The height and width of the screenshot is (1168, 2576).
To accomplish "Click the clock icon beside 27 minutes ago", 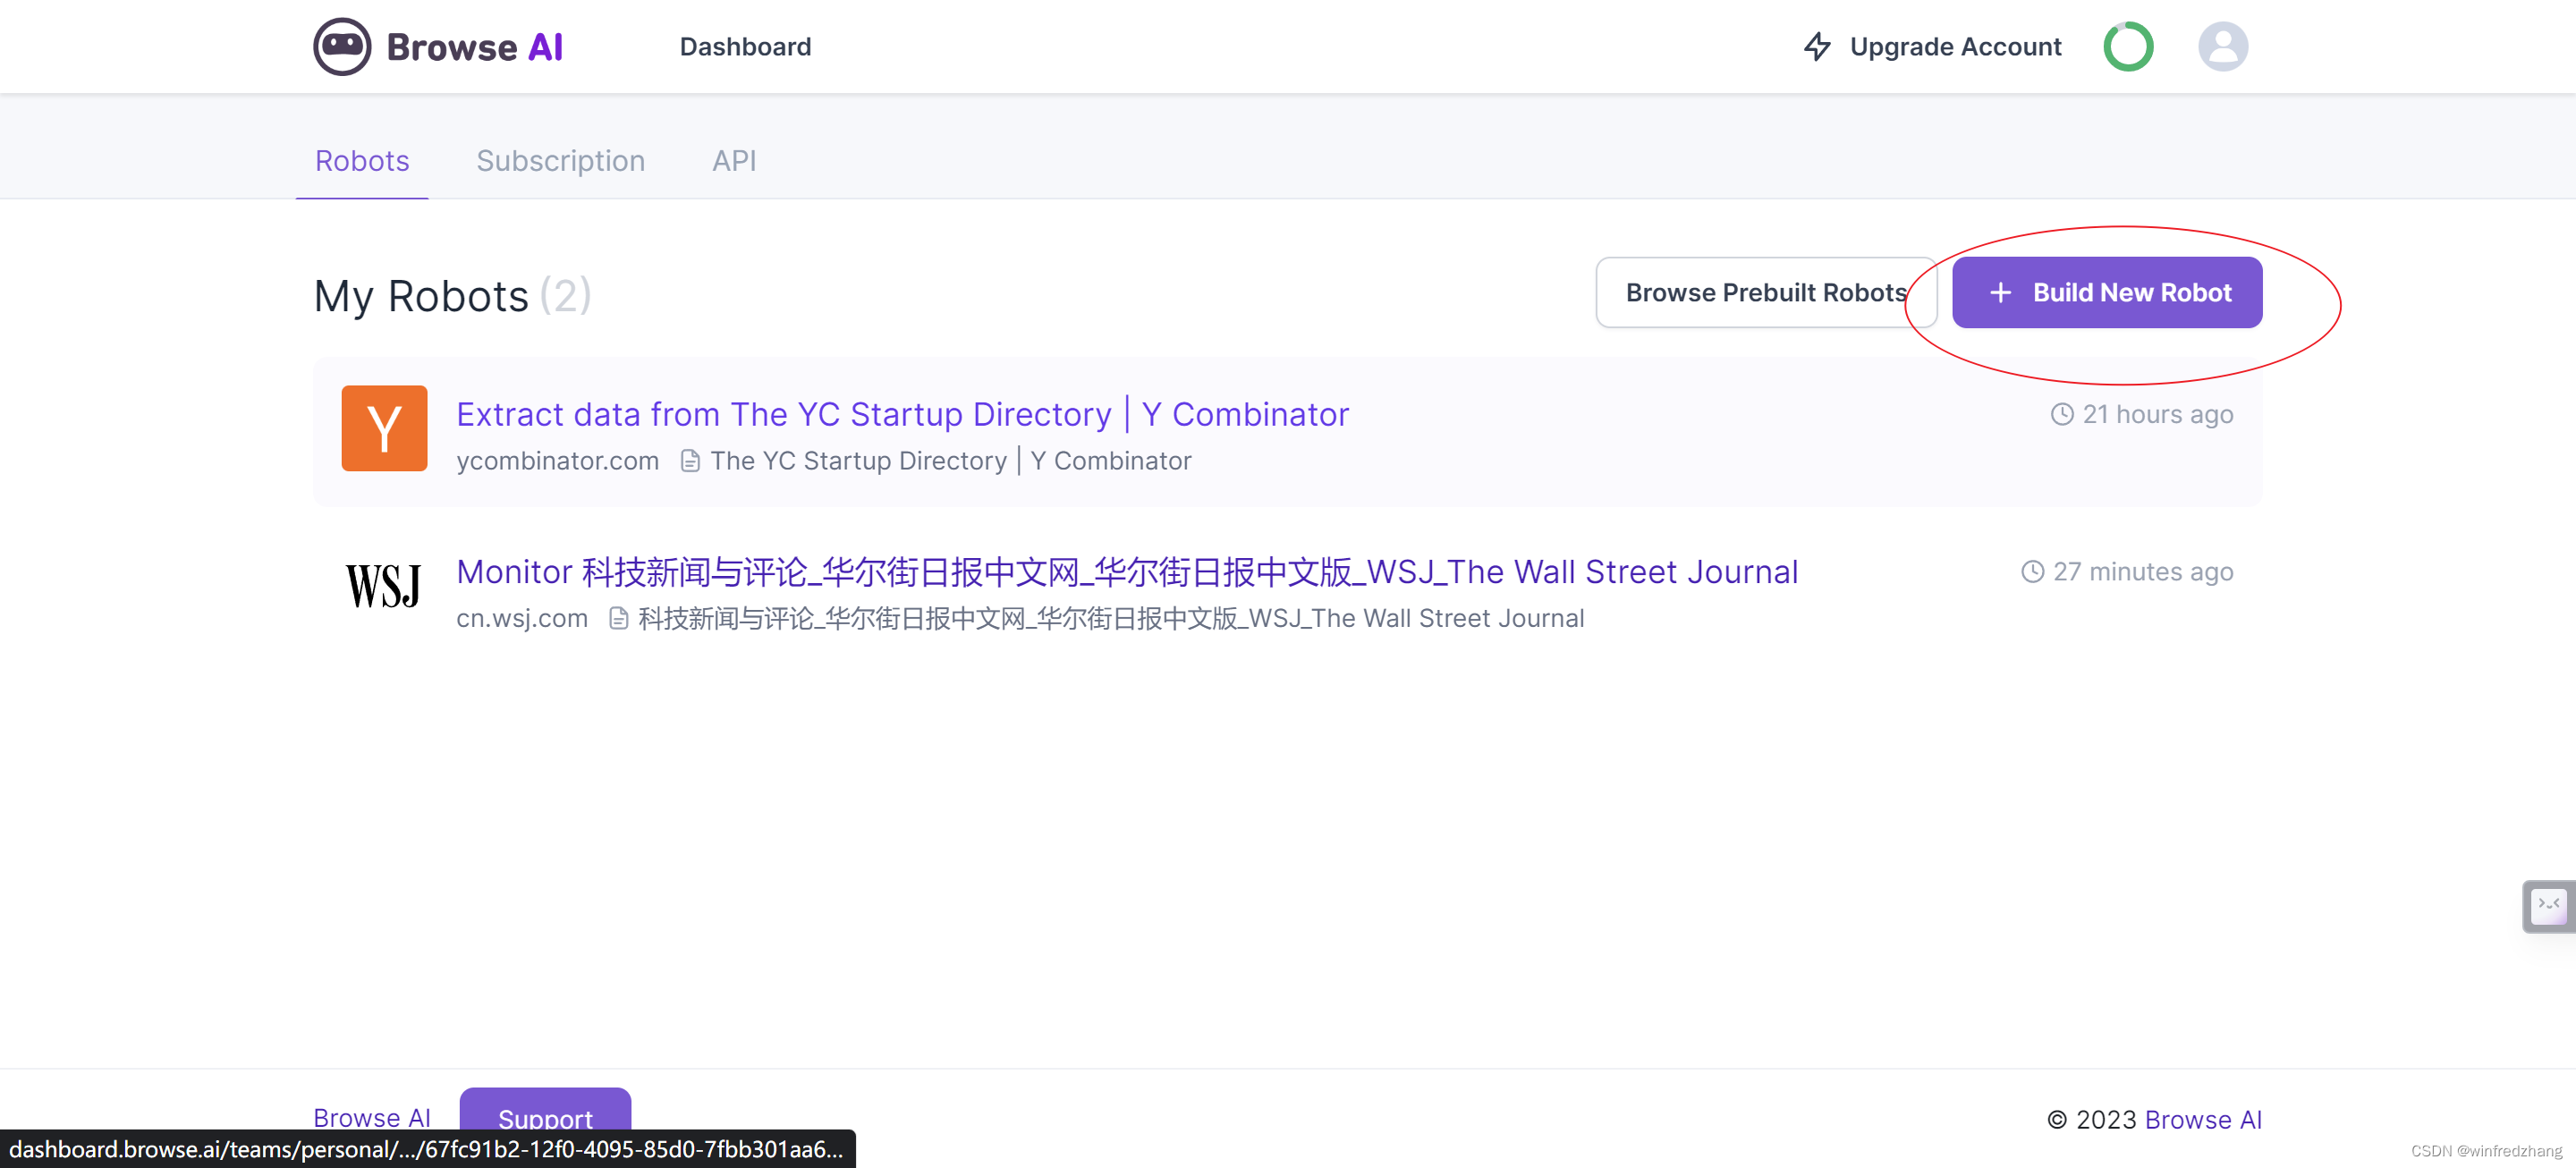I will click(x=2032, y=571).
